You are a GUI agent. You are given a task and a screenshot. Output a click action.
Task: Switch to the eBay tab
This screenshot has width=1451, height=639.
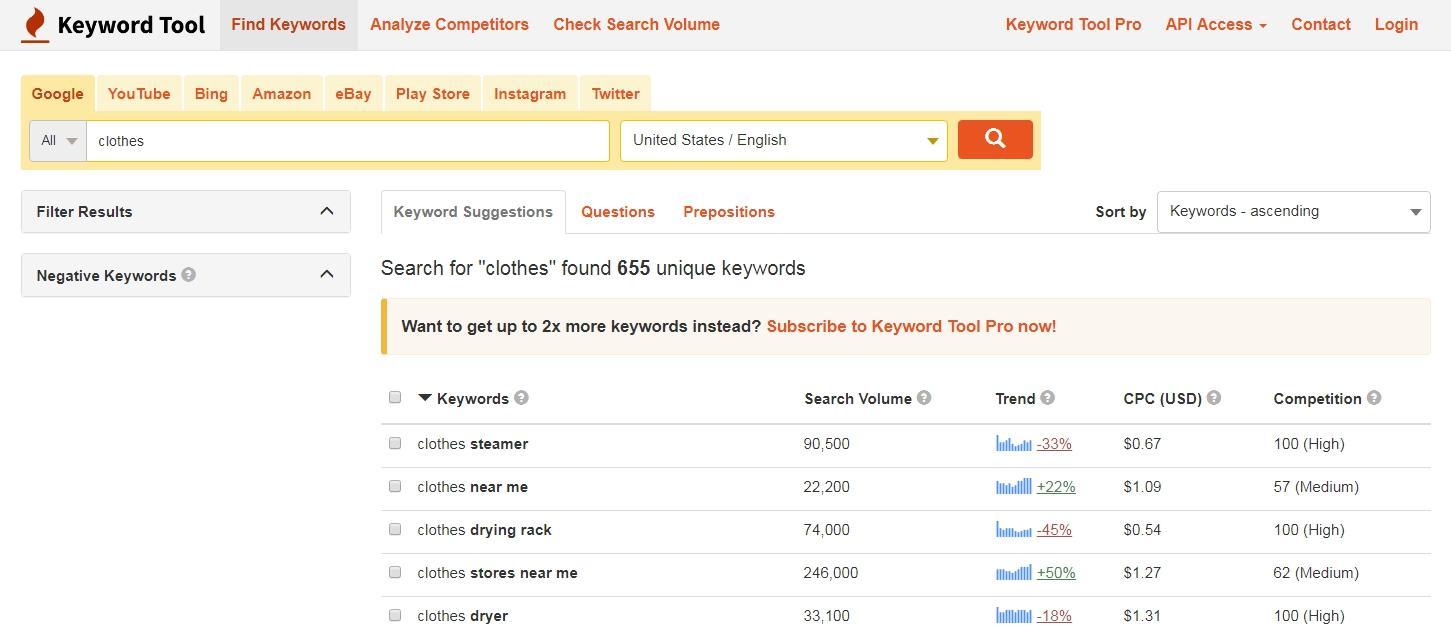click(x=353, y=94)
